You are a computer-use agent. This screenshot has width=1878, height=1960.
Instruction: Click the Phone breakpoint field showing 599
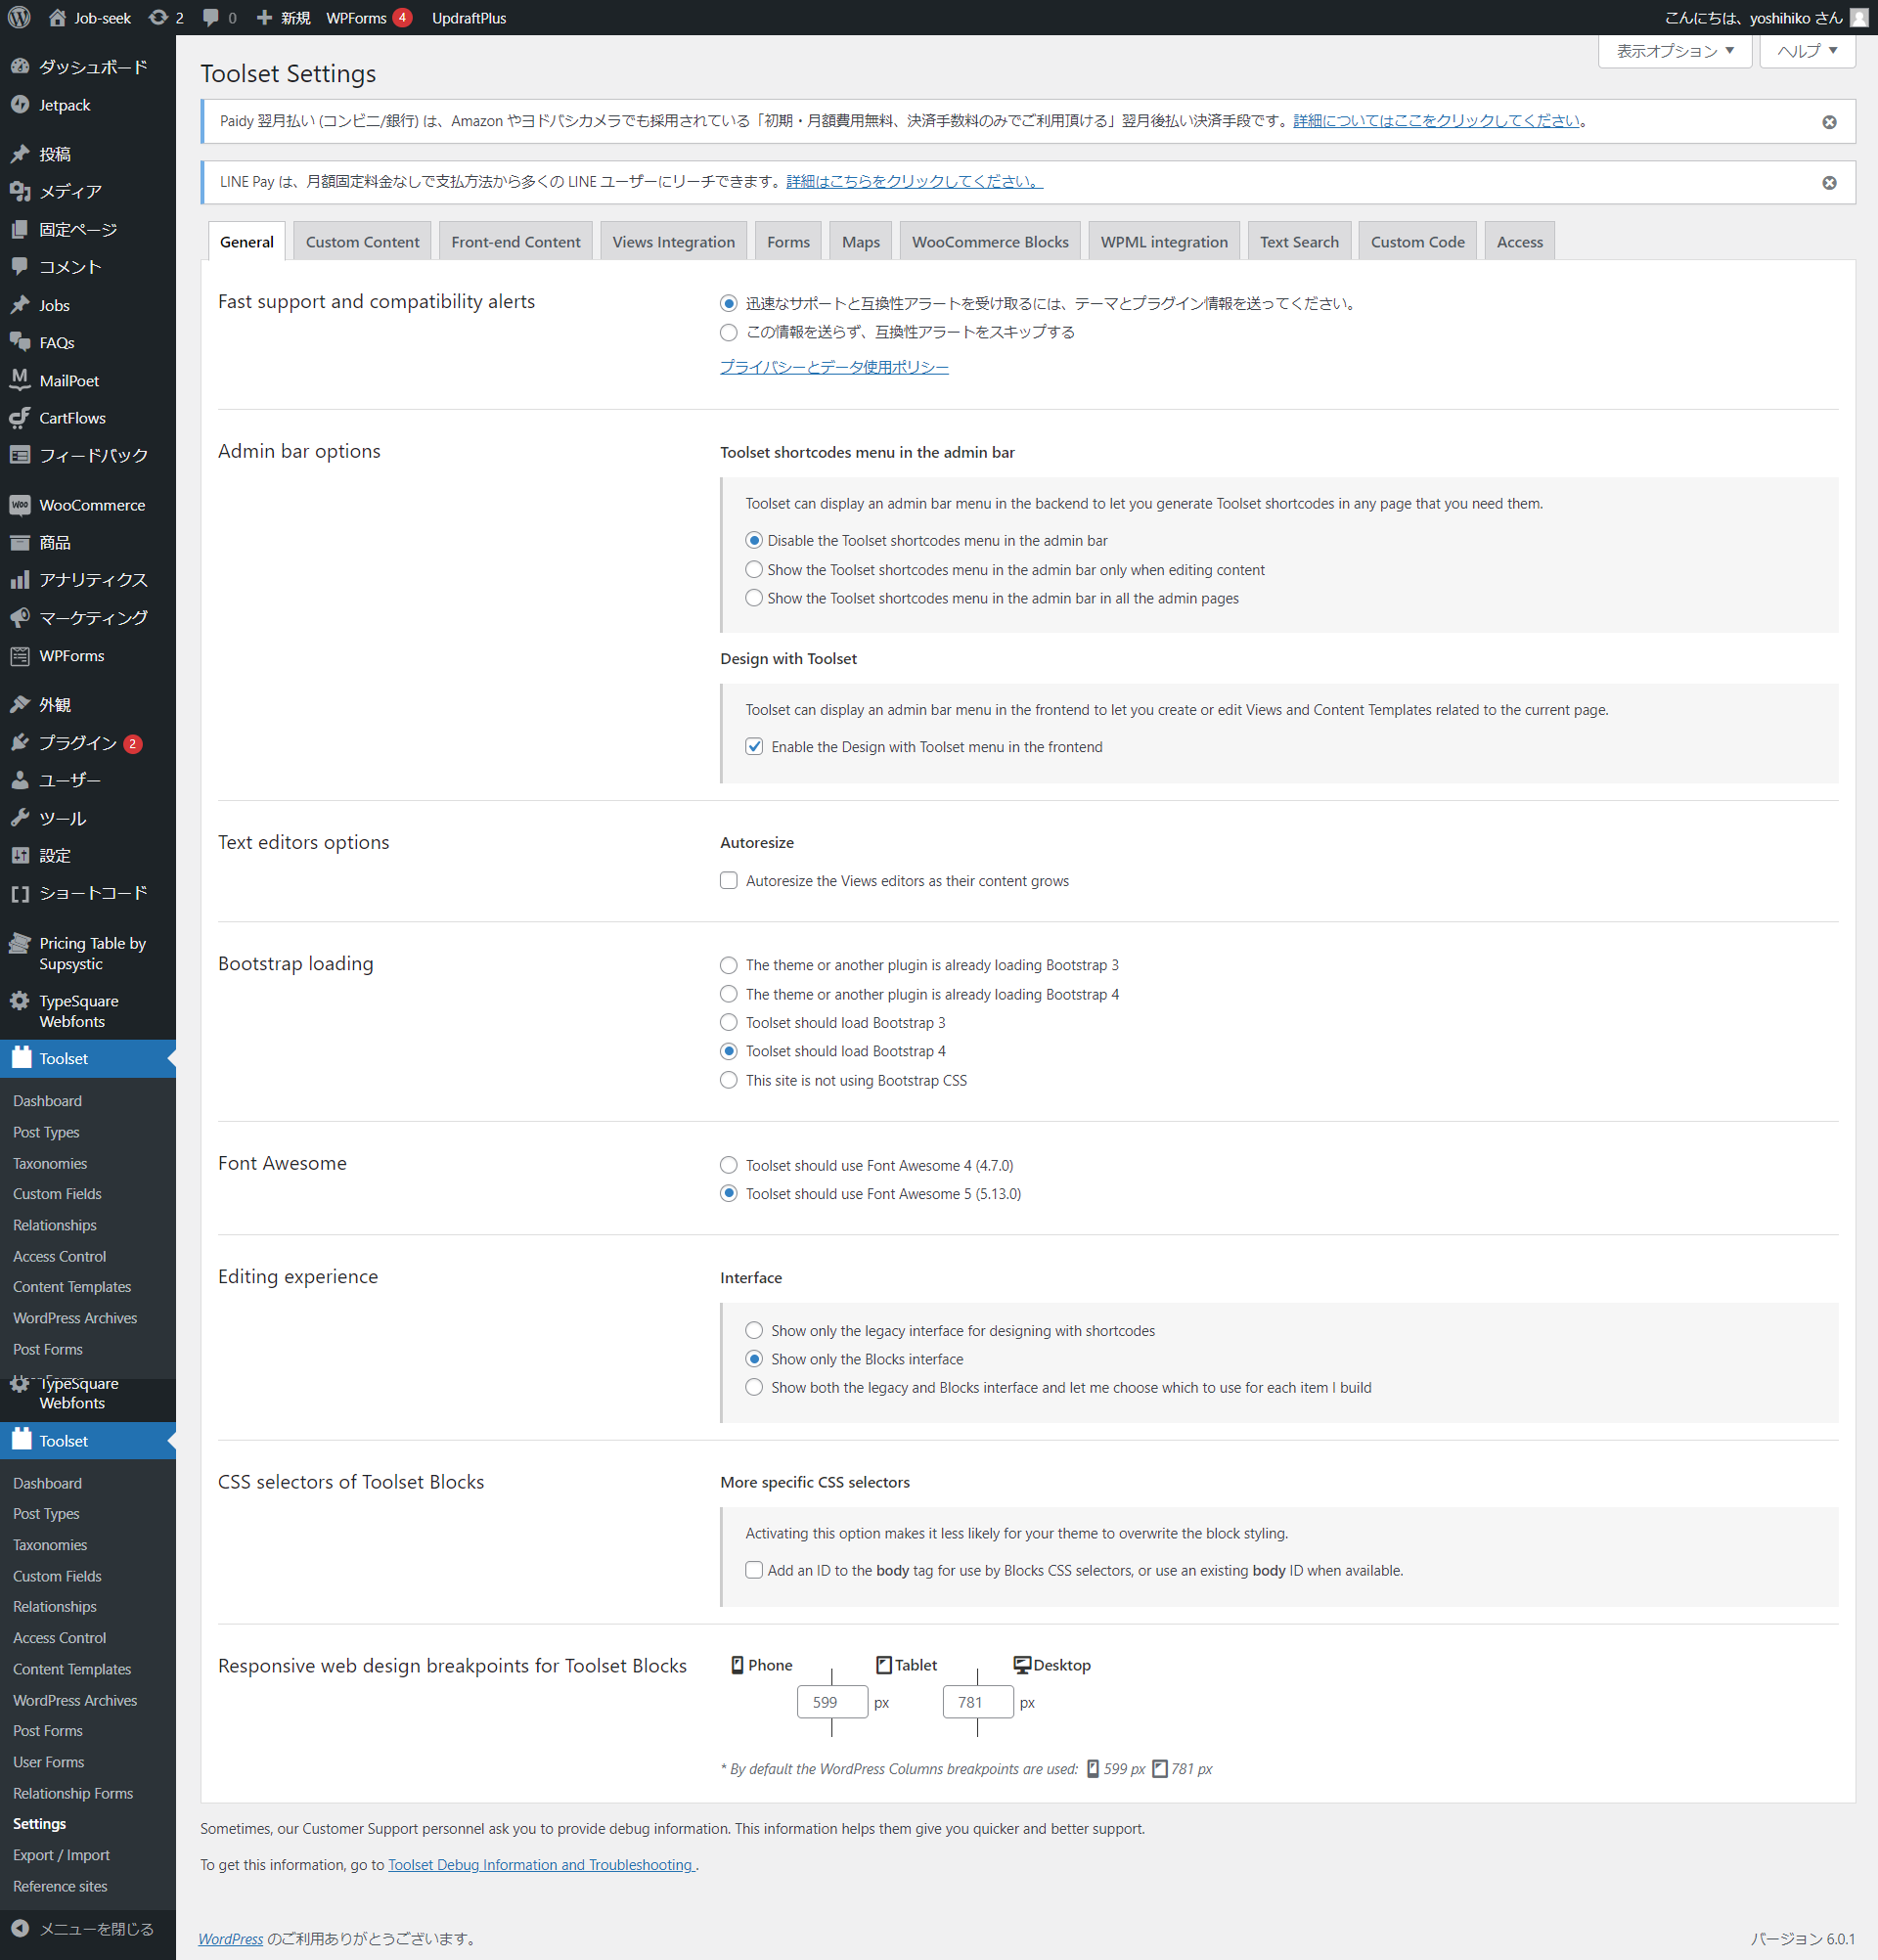tap(832, 1702)
